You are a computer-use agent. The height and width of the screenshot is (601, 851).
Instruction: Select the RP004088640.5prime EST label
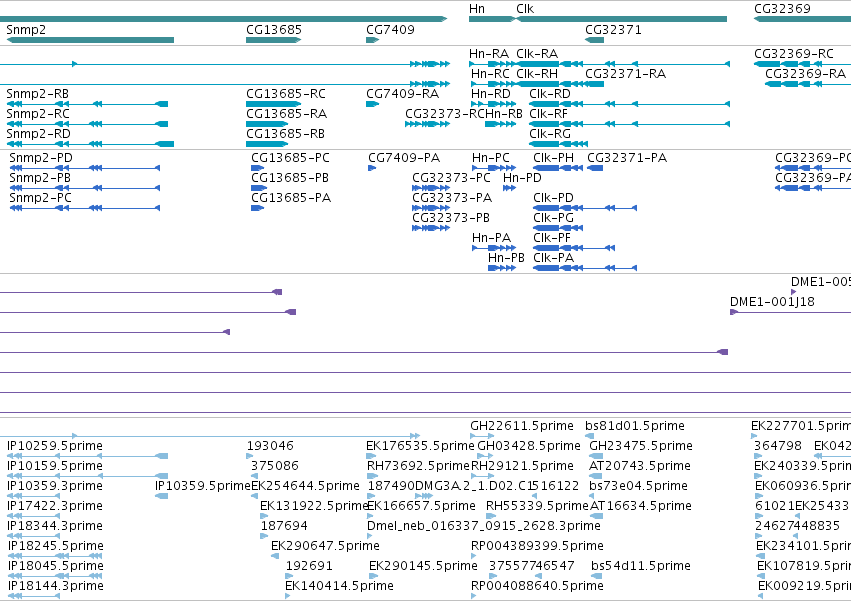click(x=537, y=587)
